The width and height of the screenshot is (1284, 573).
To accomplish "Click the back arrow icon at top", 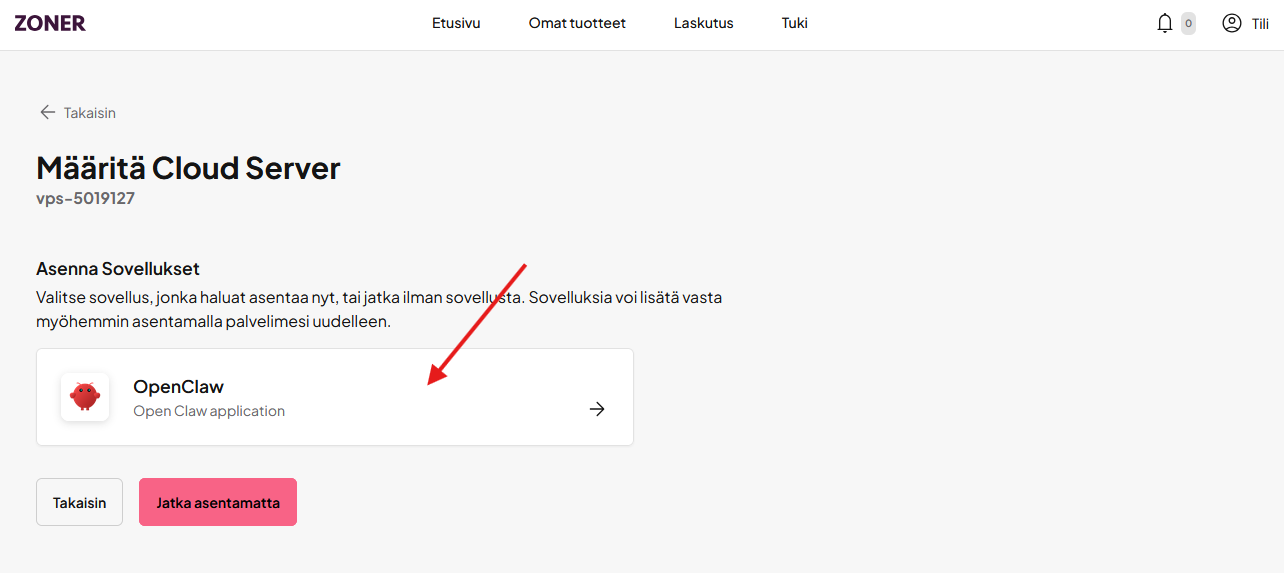I will [x=47, y=112].
